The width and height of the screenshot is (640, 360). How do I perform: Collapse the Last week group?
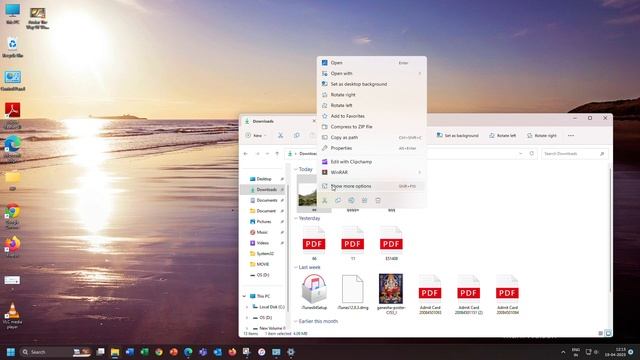(296, 267)
